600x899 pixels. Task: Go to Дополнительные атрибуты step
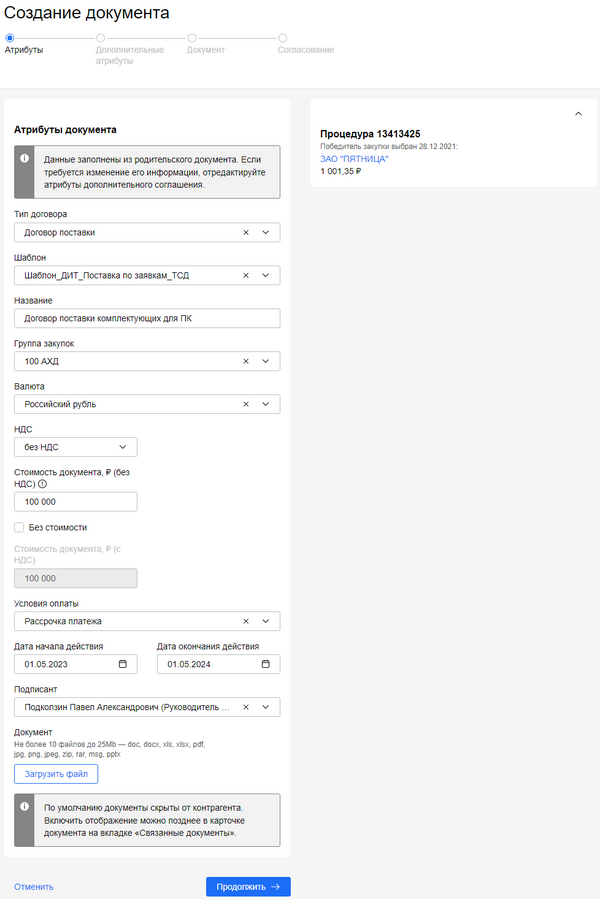pos(100,38)
